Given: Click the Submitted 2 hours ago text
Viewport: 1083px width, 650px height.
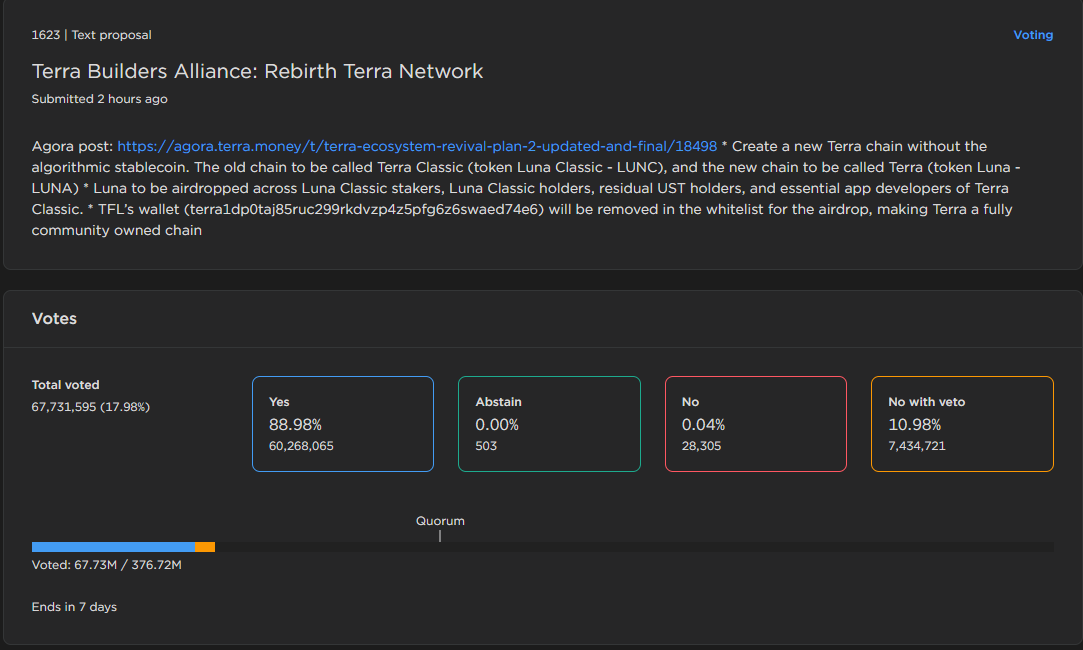Looking at the screenshot, I should point(99,99).
